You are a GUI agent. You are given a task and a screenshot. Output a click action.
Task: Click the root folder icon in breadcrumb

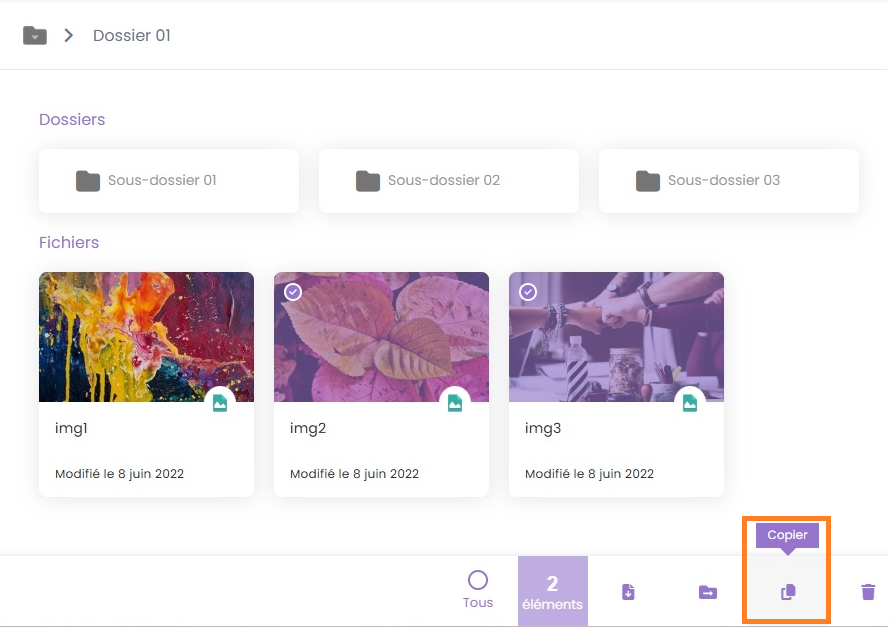(x=35, y=36)
